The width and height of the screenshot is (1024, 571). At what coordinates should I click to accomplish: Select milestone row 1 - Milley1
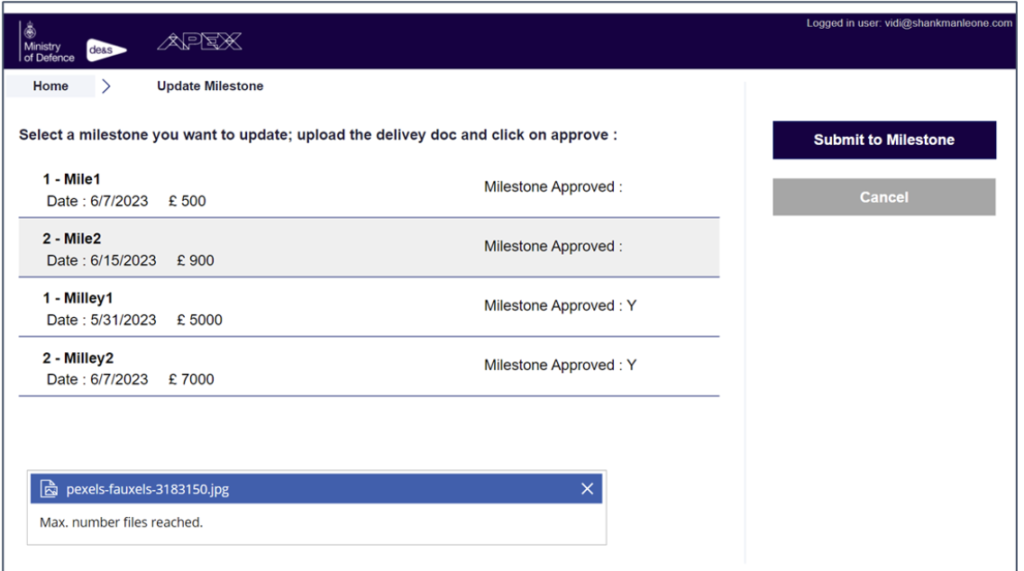pos(250,308)
